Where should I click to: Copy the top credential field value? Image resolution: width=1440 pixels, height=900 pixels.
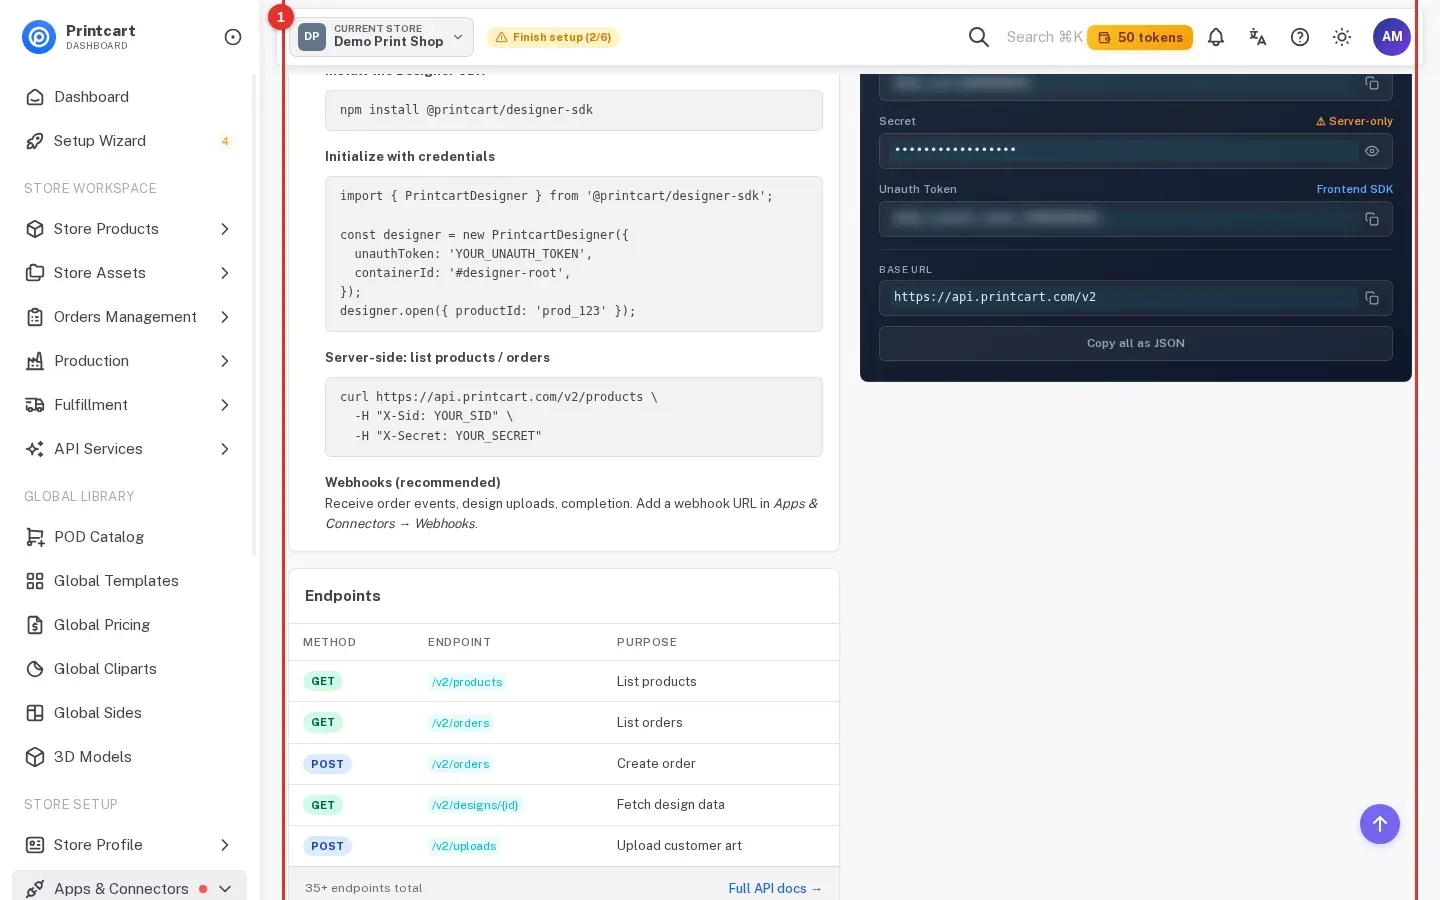[1372, 83]
